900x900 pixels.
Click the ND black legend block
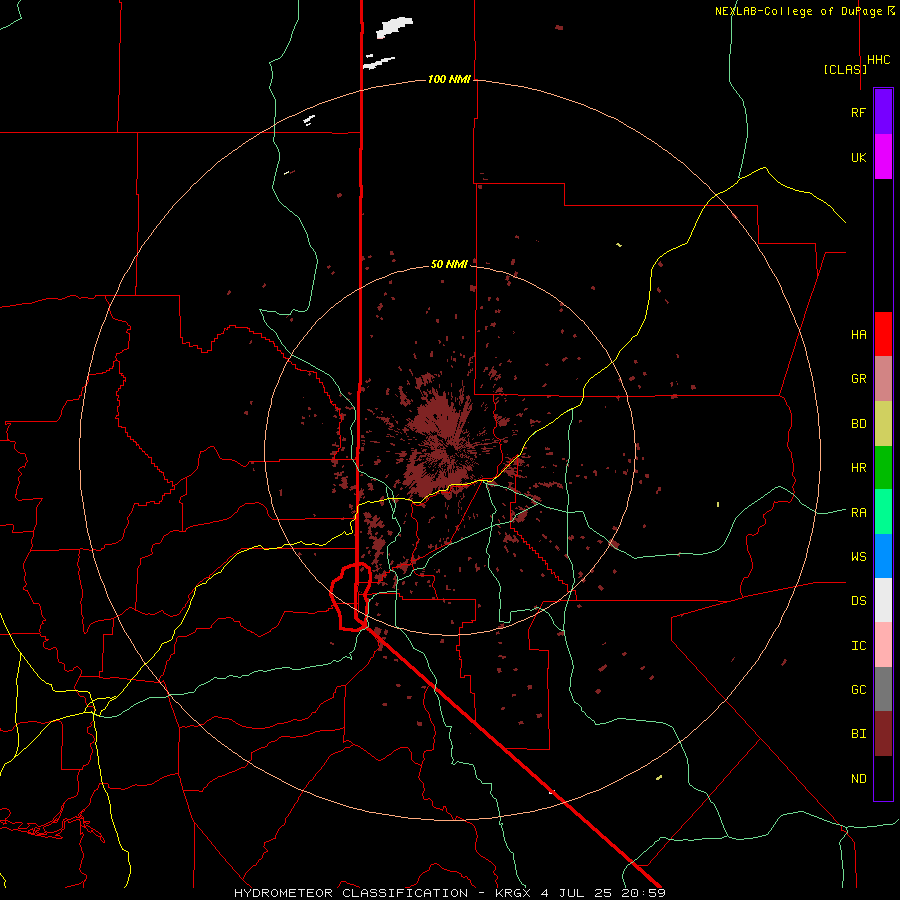883,778
